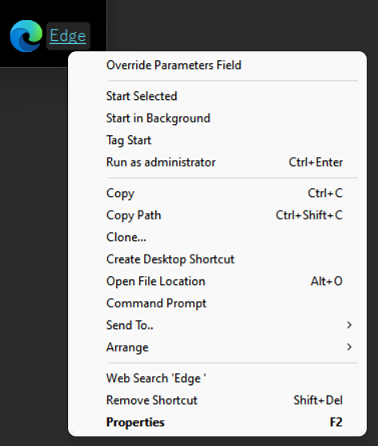Screen dimensions: 378x446
Task: Click the Send To.. chevron arrow
Action: [349, 325]
